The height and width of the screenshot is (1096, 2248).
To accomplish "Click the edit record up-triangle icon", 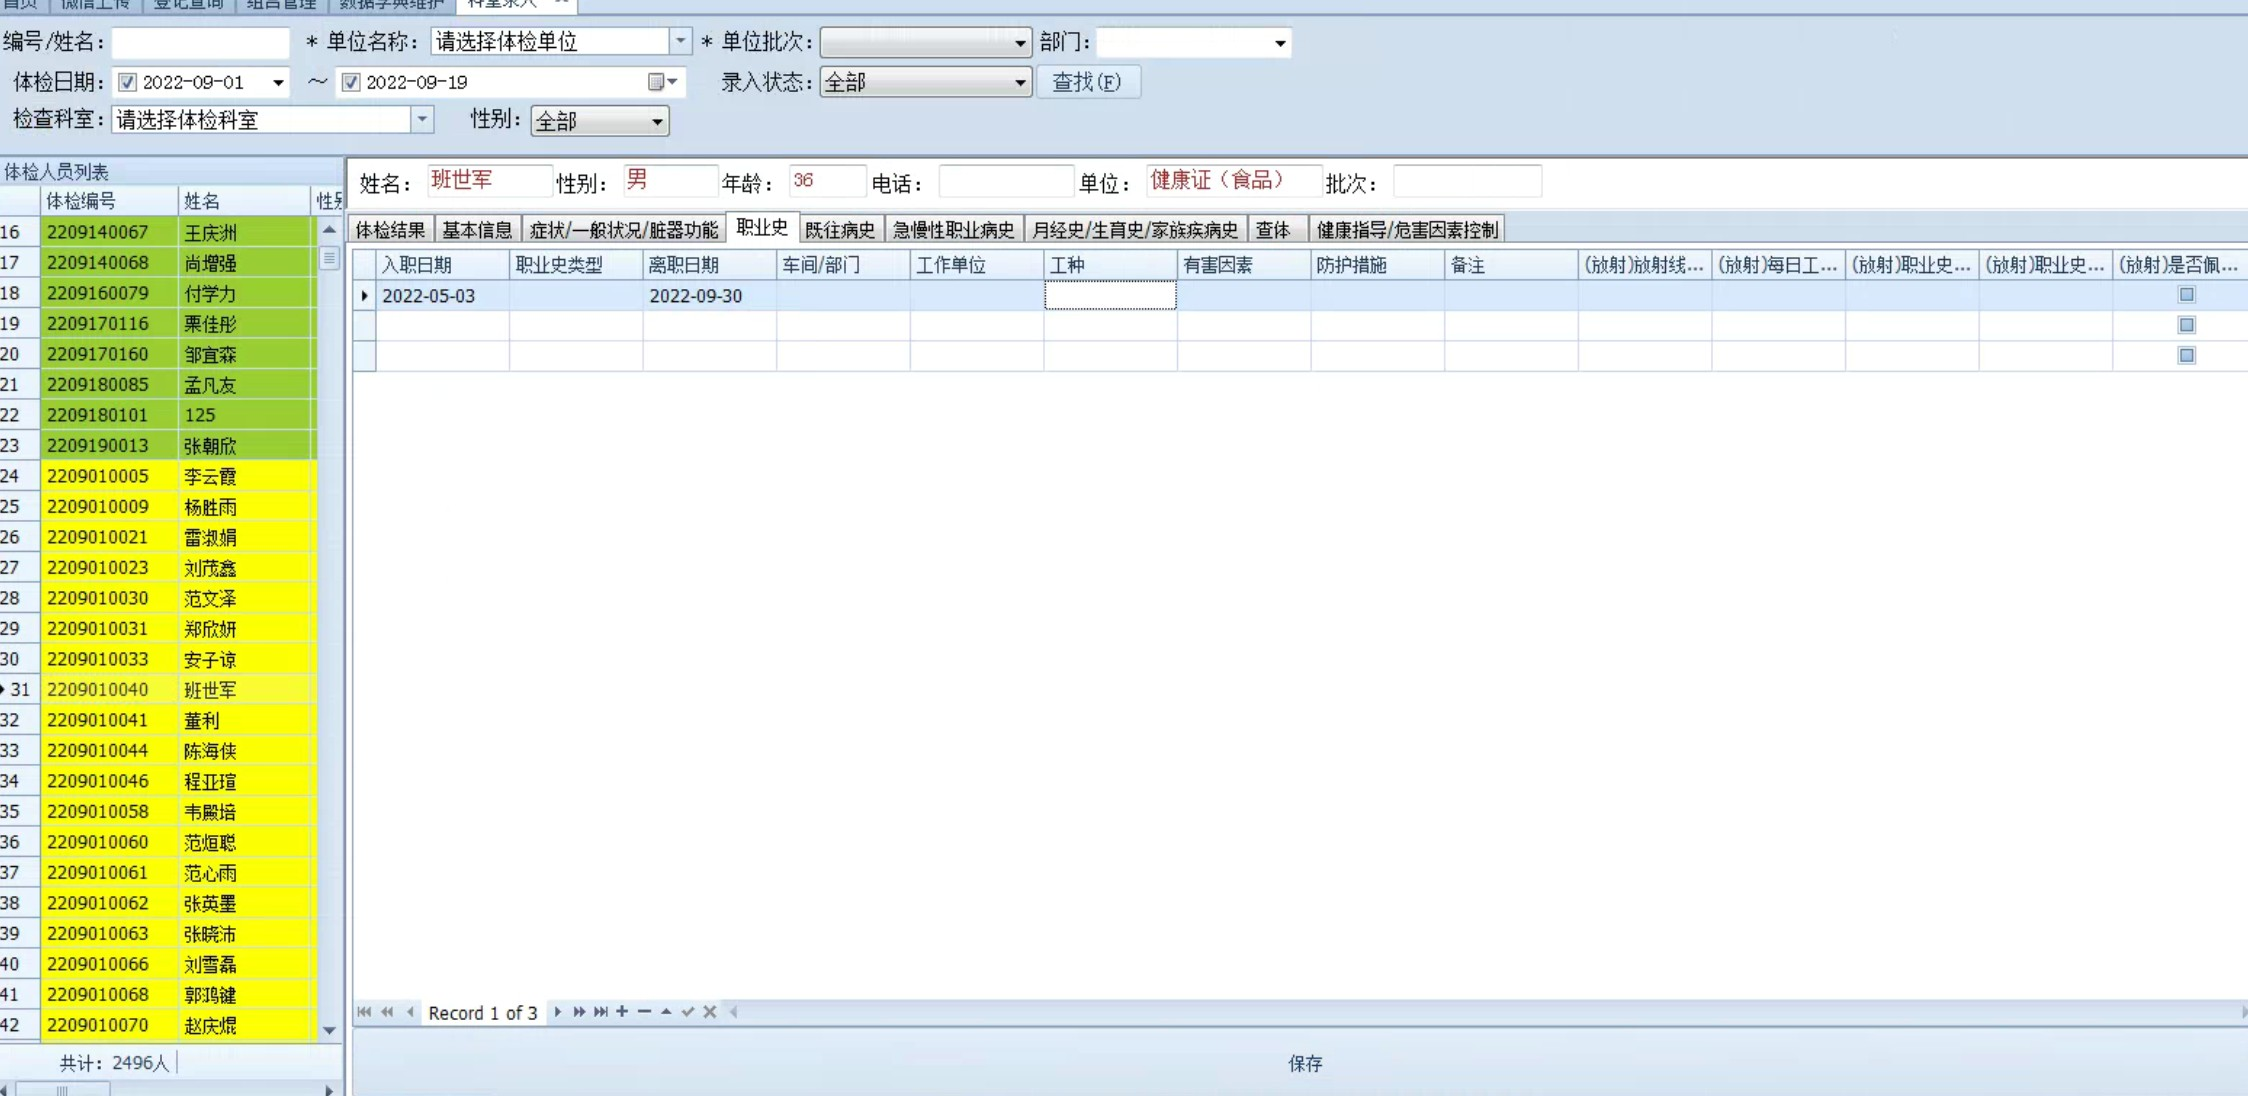I will [x=666, y=1012].
